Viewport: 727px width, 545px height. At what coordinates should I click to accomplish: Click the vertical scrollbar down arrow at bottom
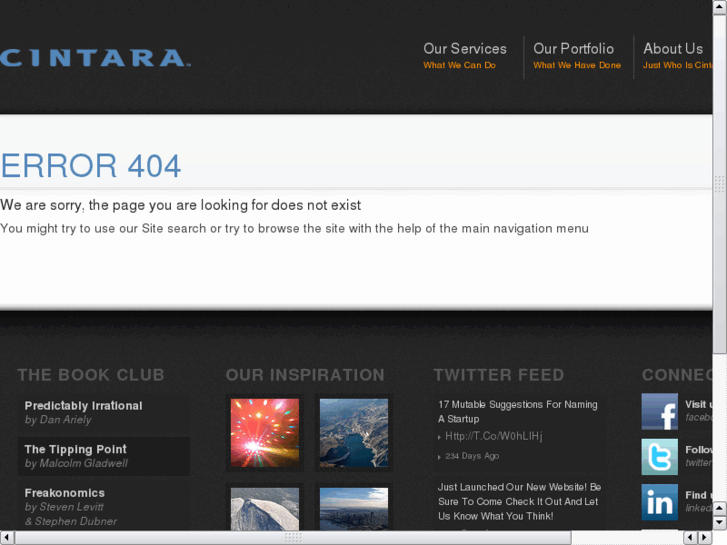tap(720, 522)
